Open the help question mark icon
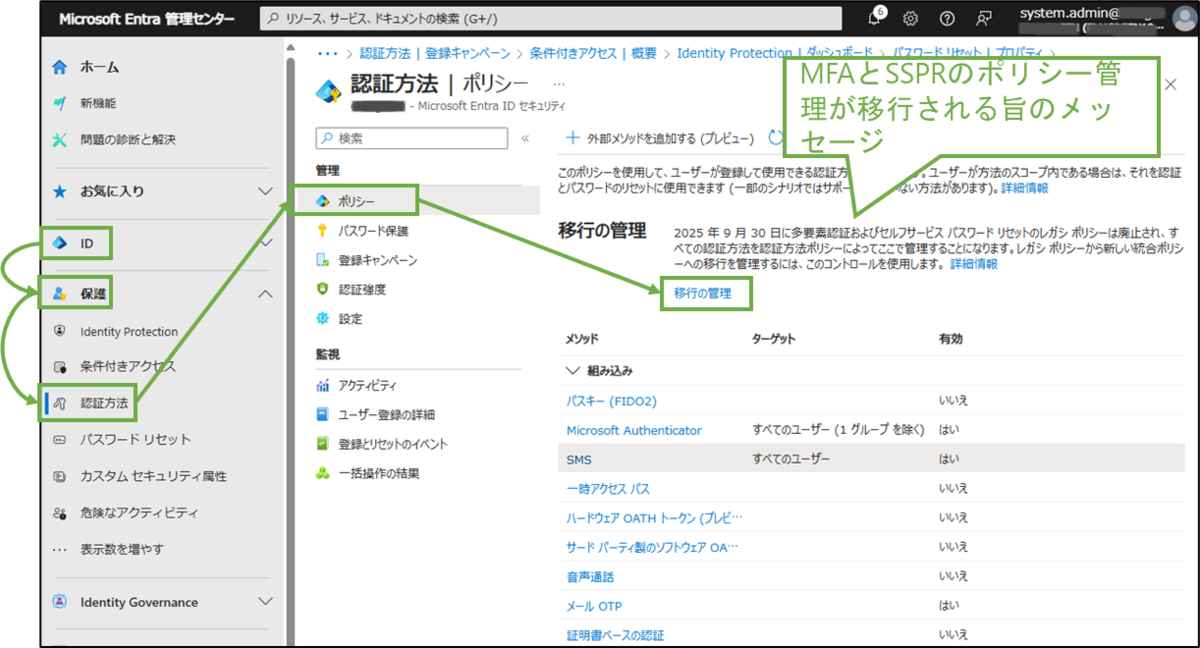This screenshot has width=1200, height=648. (x=947, y=19)
